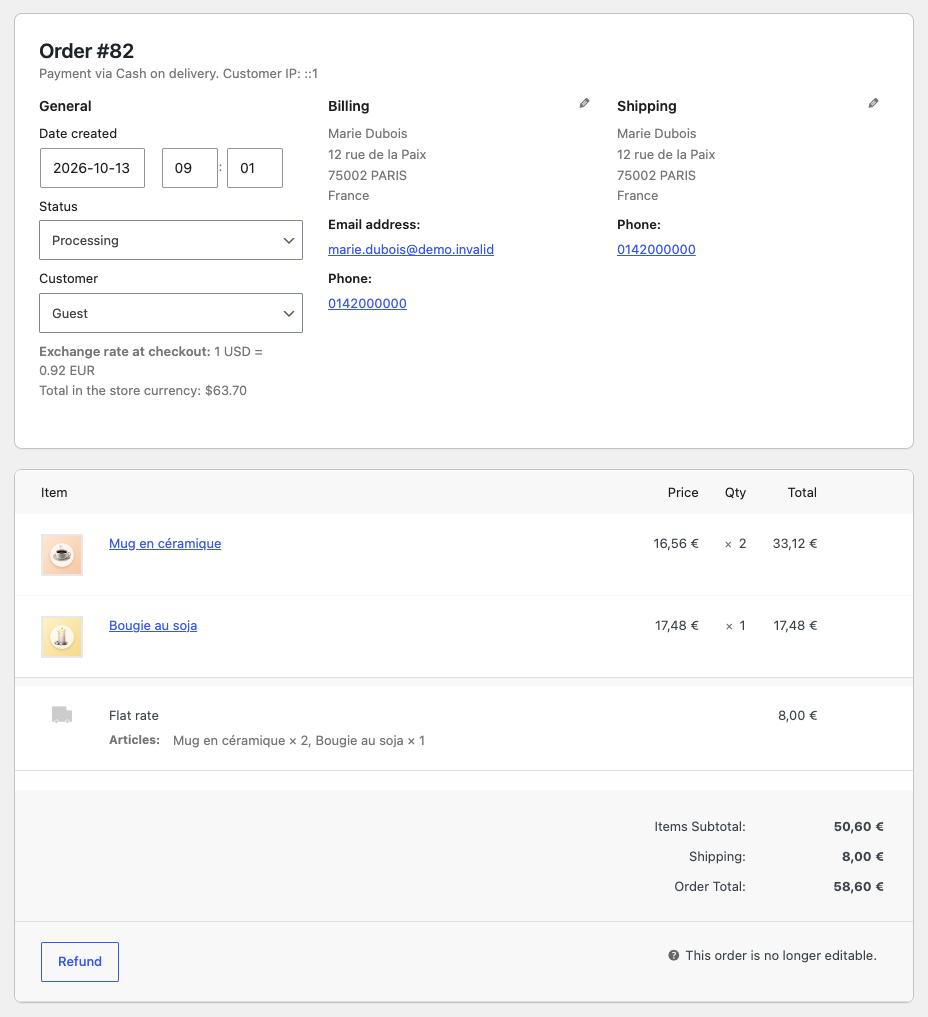Open the Status dropdown showing Processing

171,240
